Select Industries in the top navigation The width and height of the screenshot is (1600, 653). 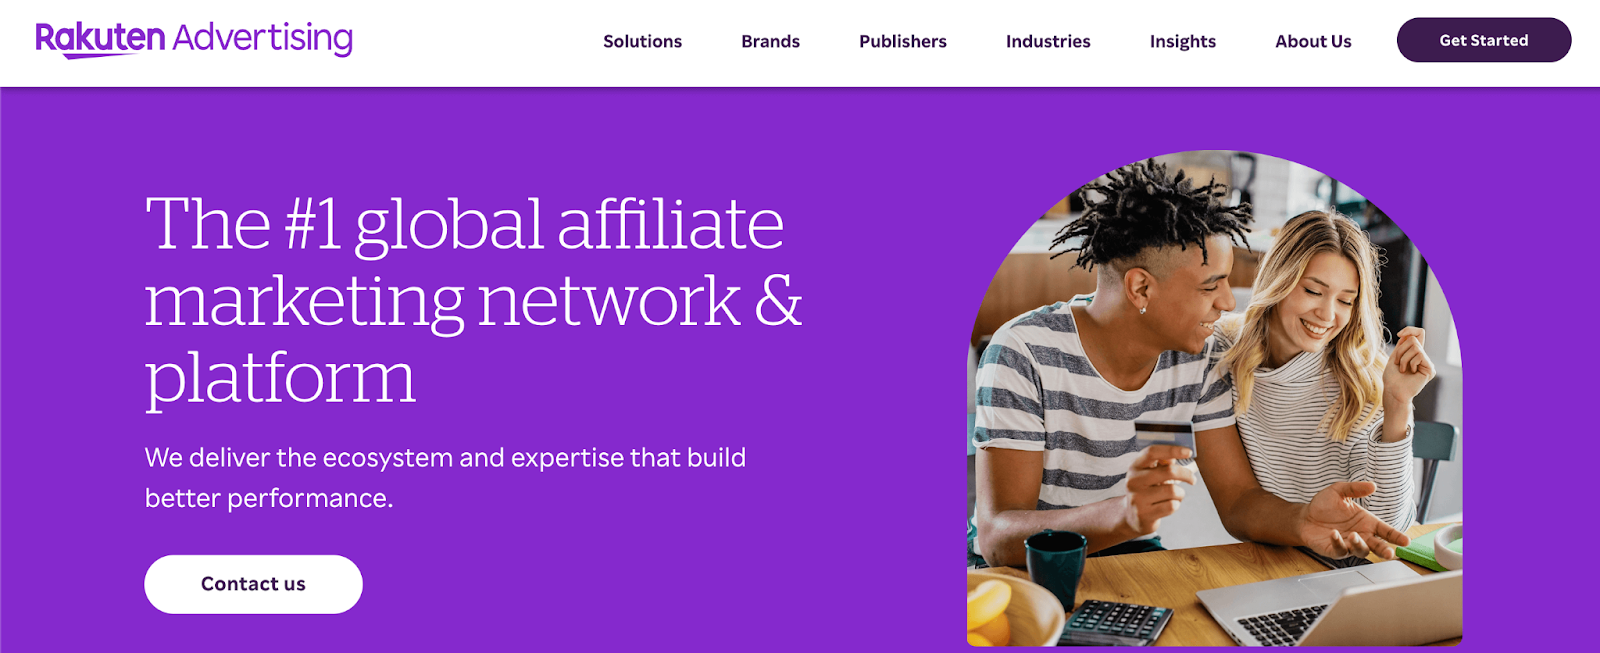(1048, 41)
